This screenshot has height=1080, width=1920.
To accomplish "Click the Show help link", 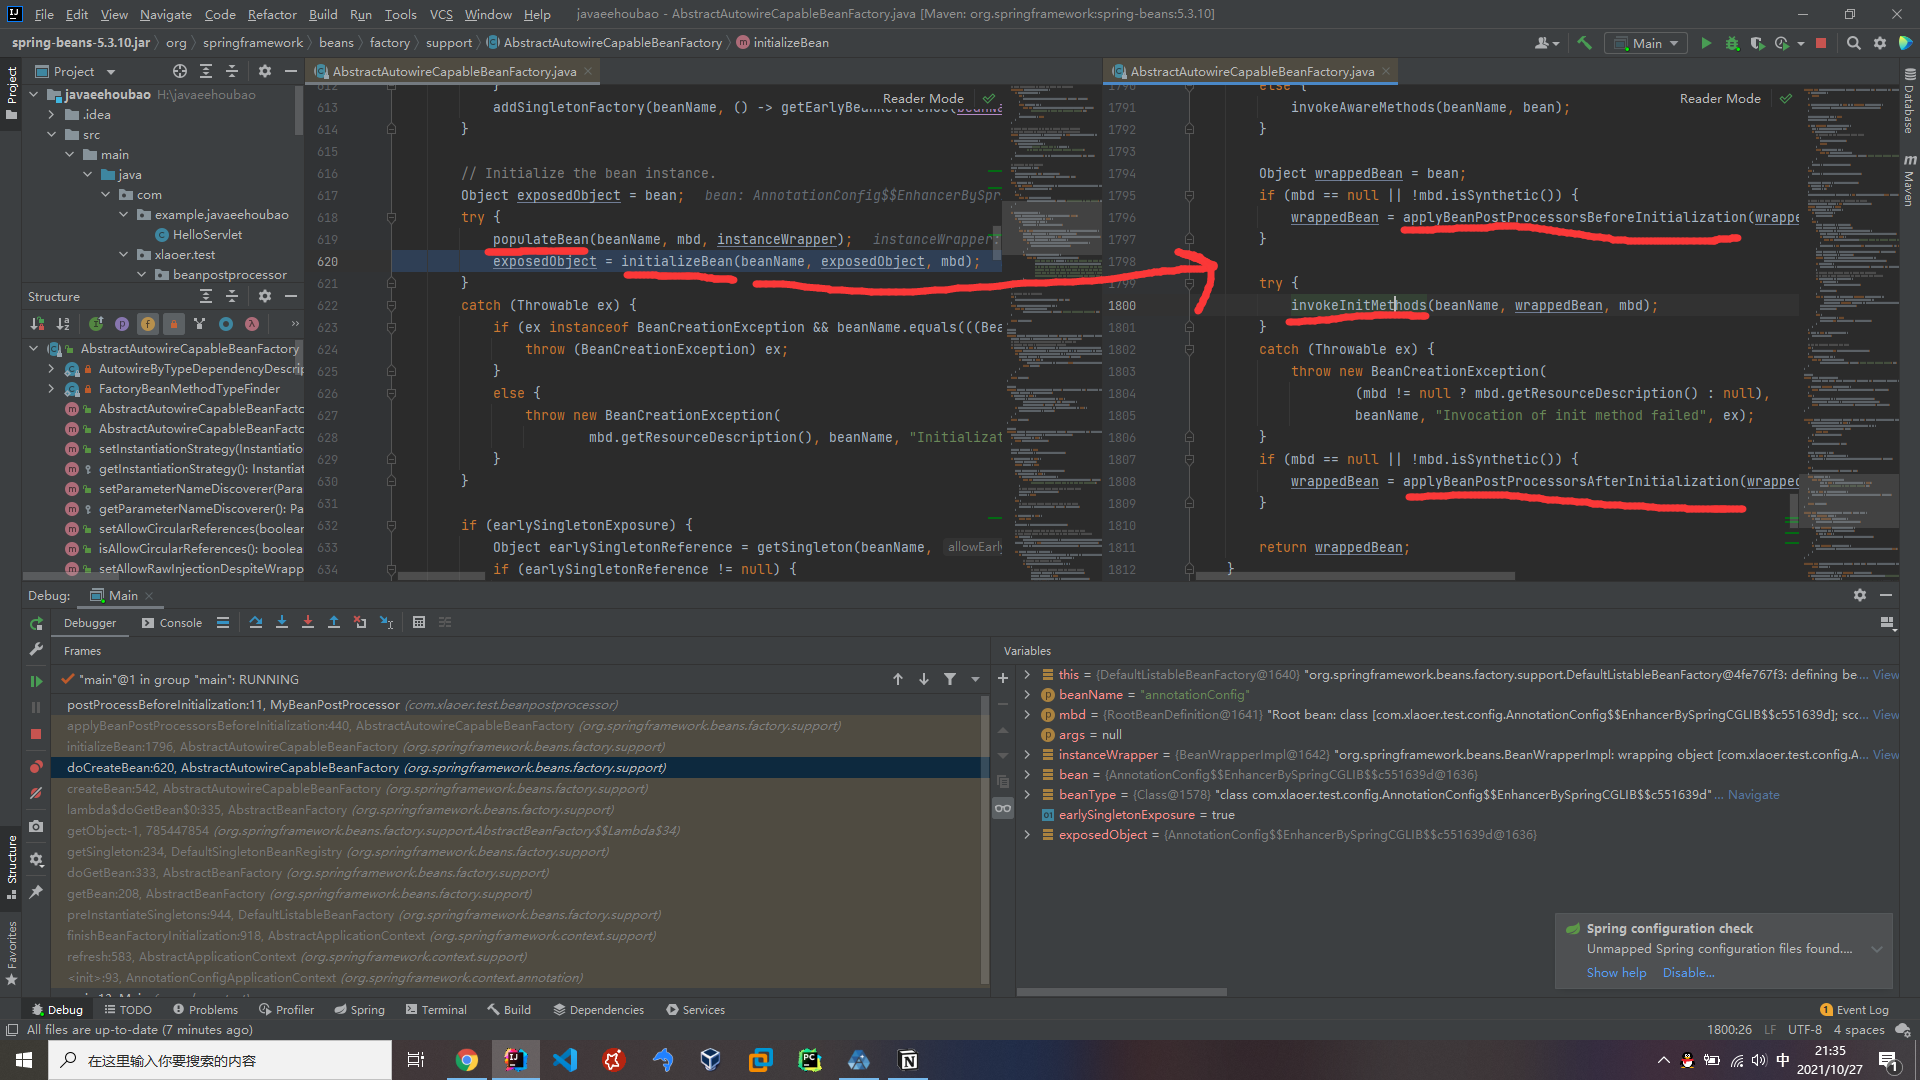I will coord(1616,972).
